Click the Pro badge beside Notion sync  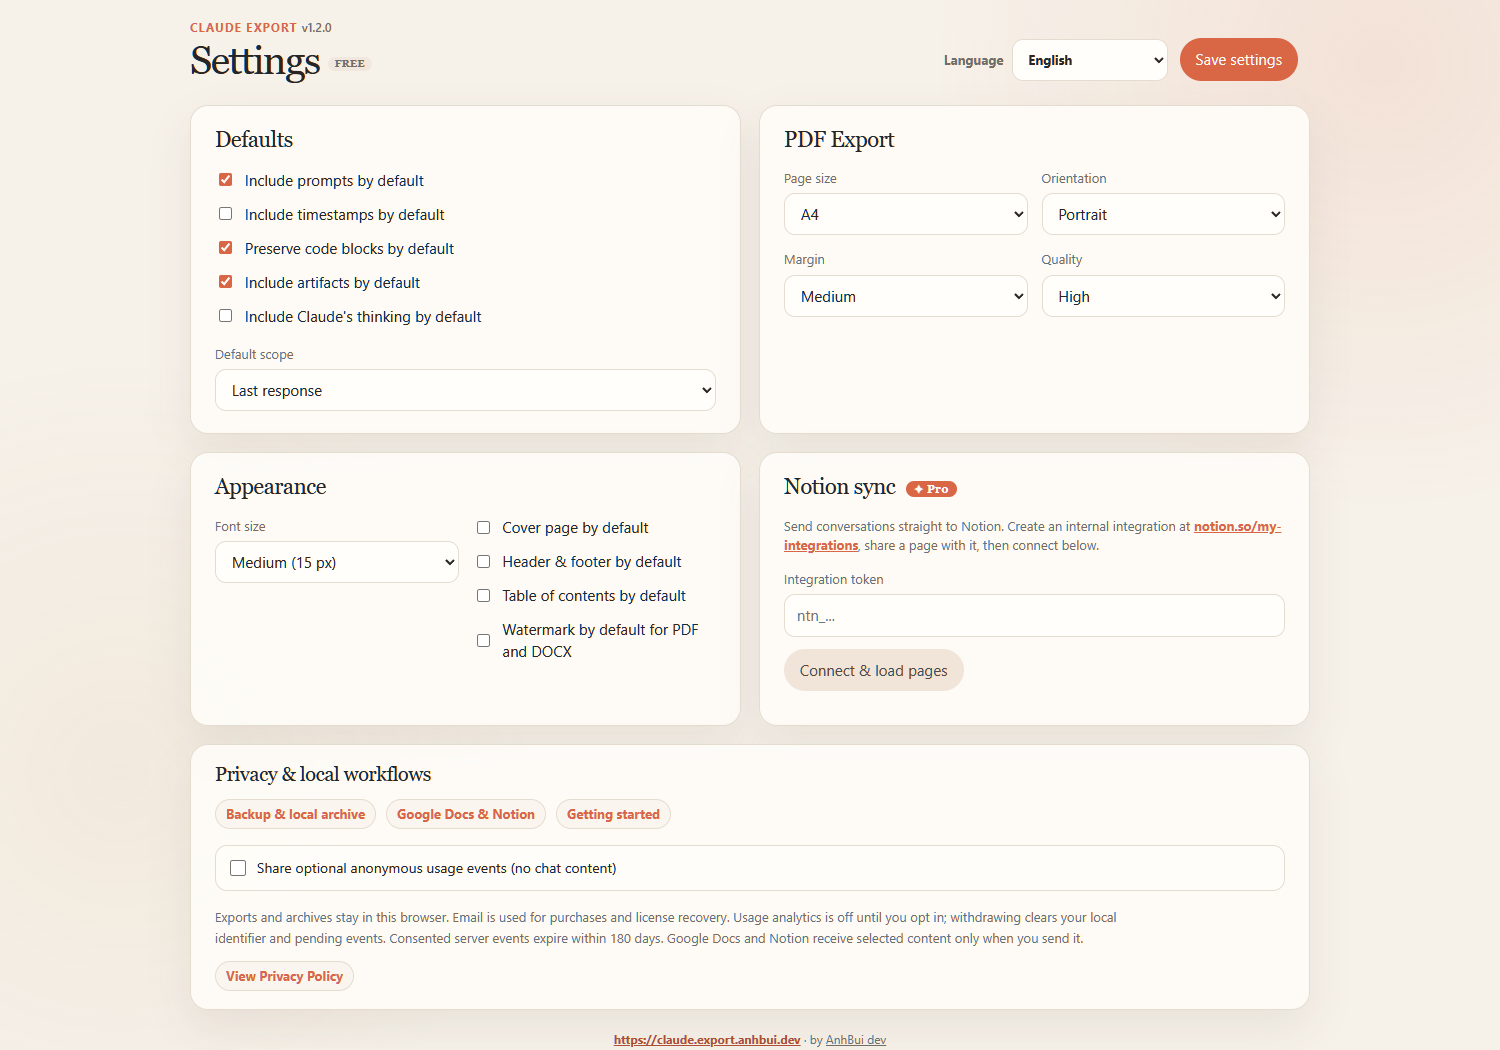click(x=931, y=489)
